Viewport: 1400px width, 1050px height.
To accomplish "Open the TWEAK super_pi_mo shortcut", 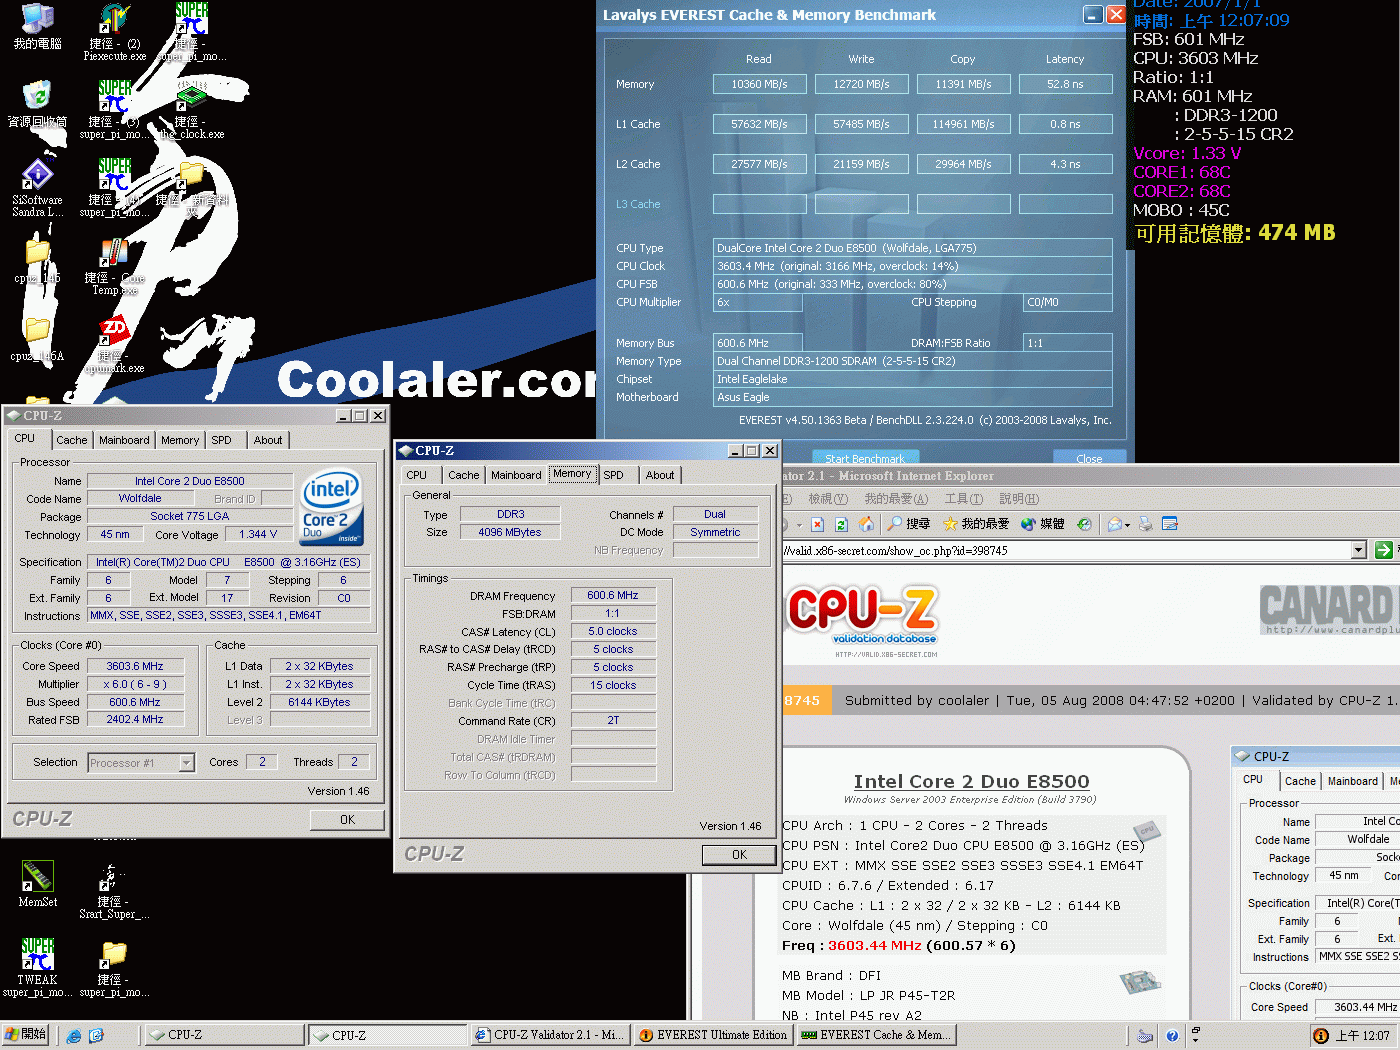I will pyautogui.click(x=37, y=967).
